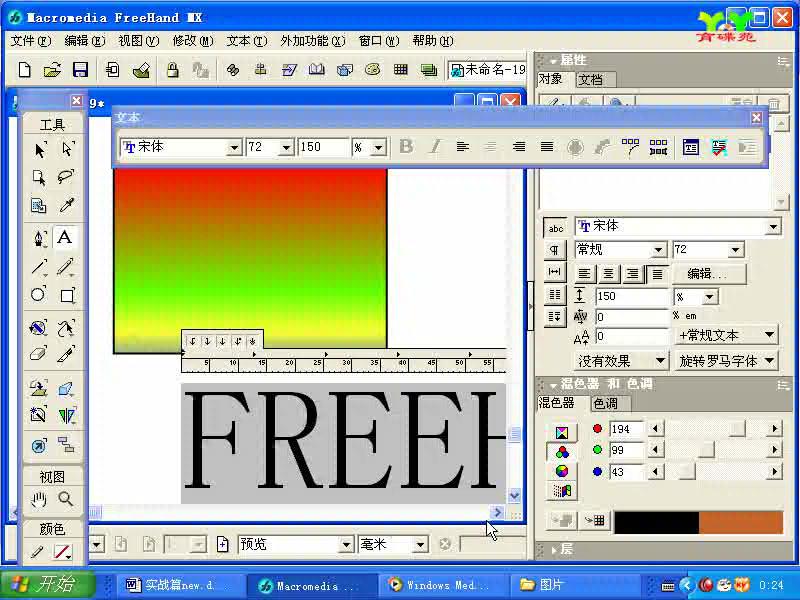Open the Library book icon in toolbar

pyautogui.click(x=316, y=69)
